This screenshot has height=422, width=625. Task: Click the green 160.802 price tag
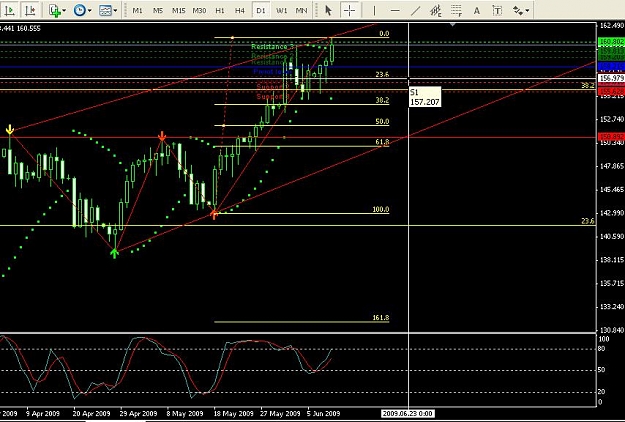(x=611, y=42)
